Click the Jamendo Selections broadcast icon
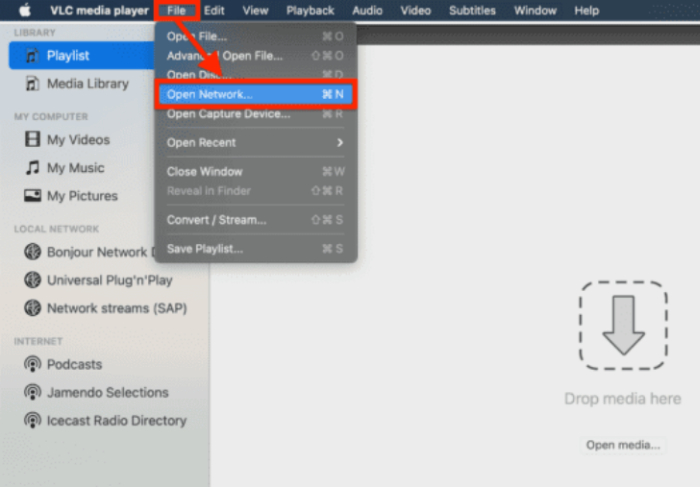This screenshot has height=487, width=700. point(33,392)
